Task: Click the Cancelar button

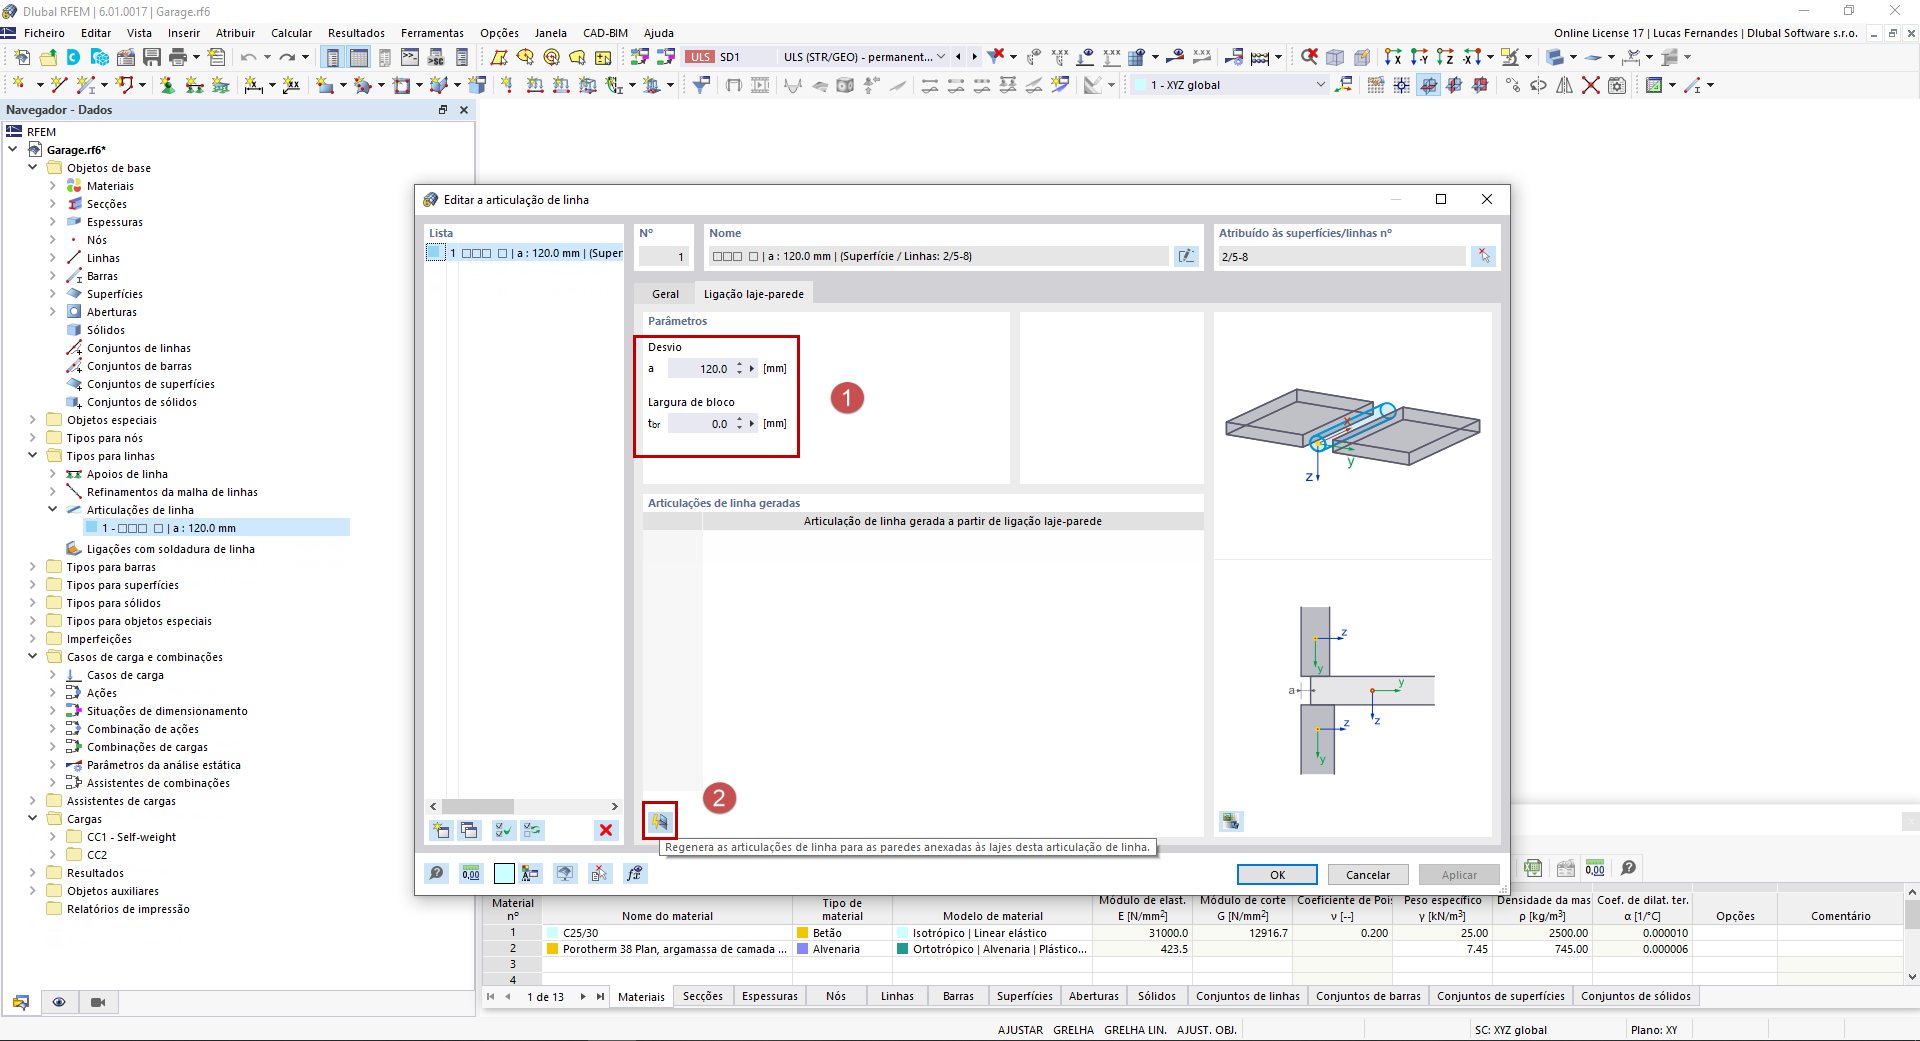Action: [x=1368, y=875]
